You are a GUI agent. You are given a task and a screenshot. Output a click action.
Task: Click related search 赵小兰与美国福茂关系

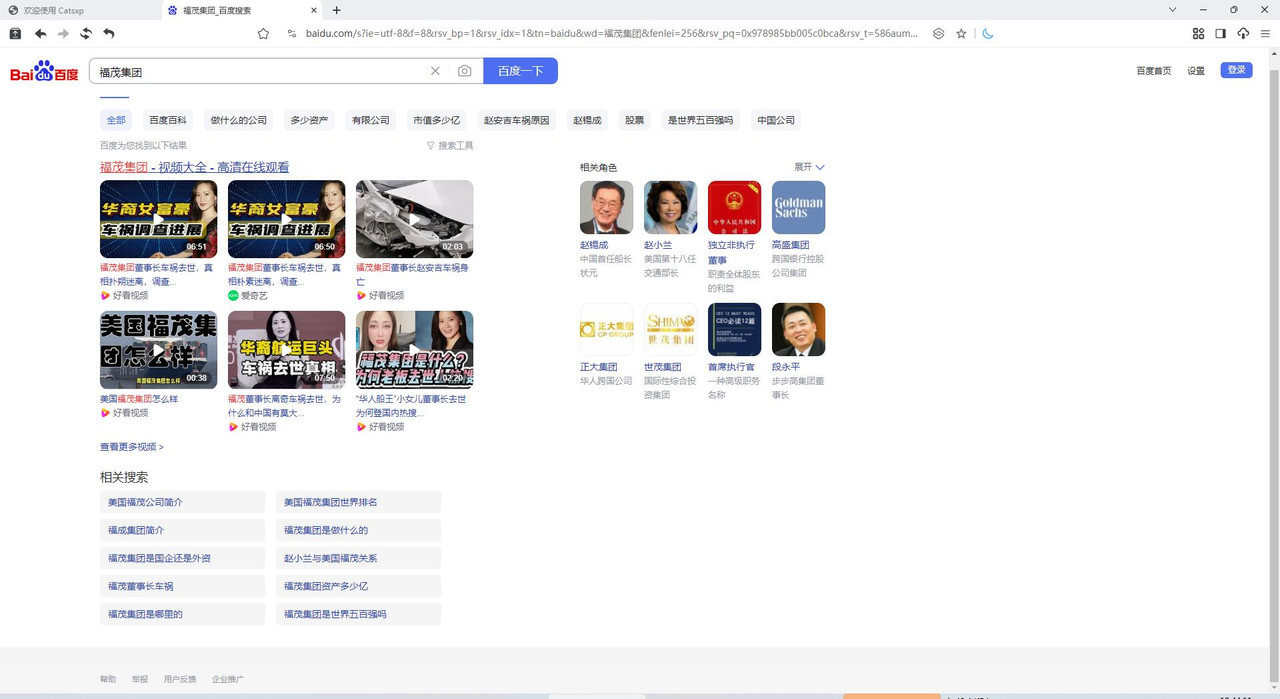point(358,558)
